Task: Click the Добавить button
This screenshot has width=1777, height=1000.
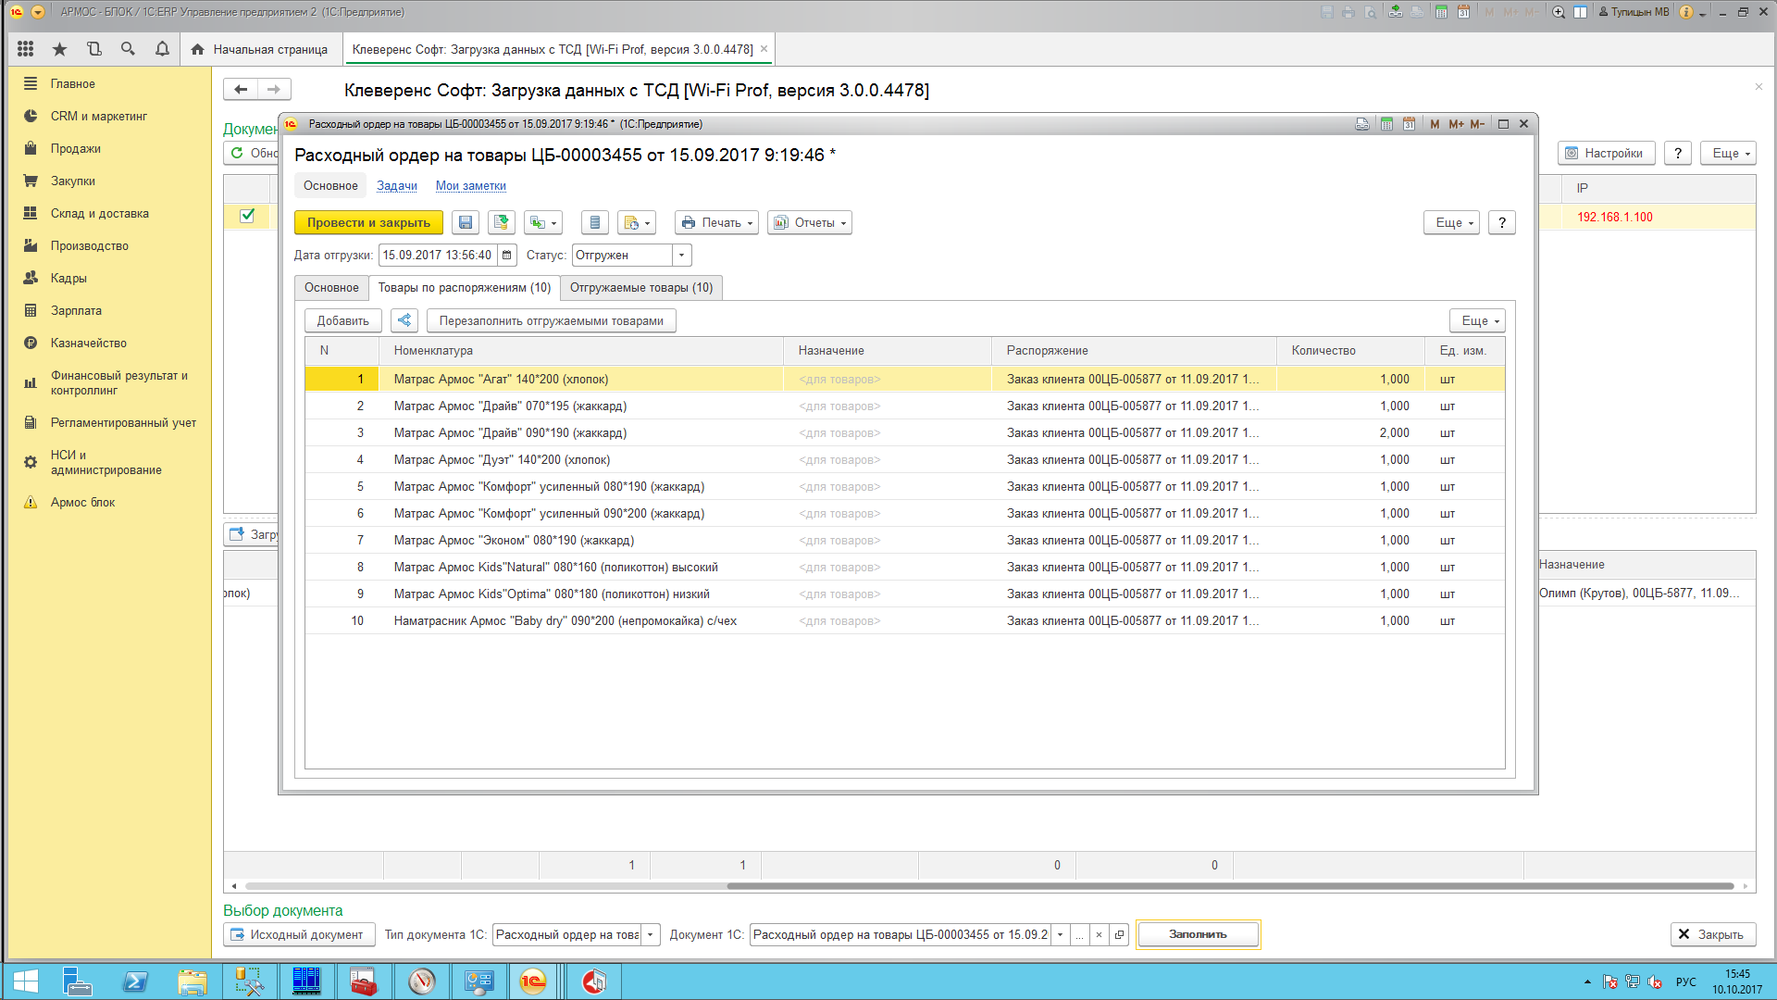Action: (x=343, y=321)
